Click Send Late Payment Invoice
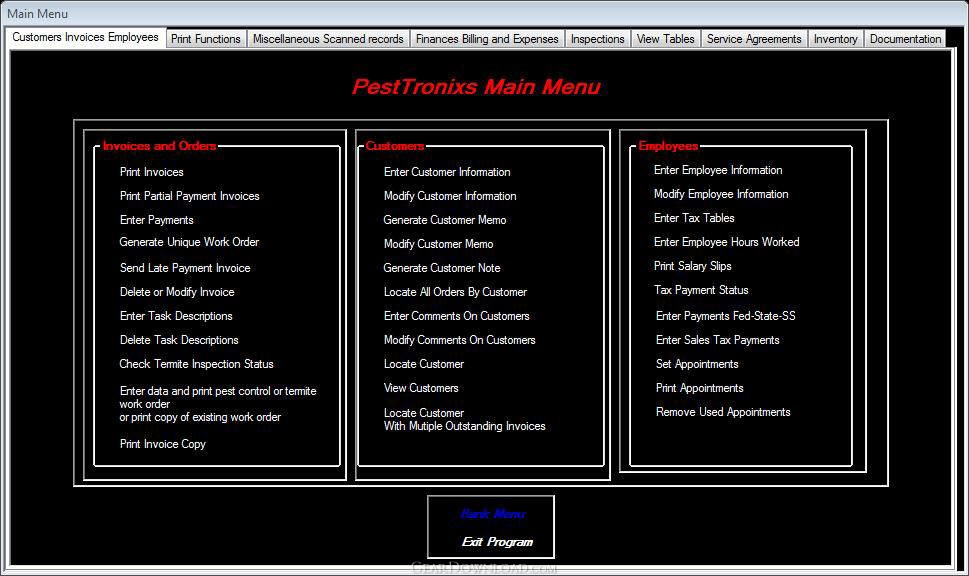 click(185, 268)
